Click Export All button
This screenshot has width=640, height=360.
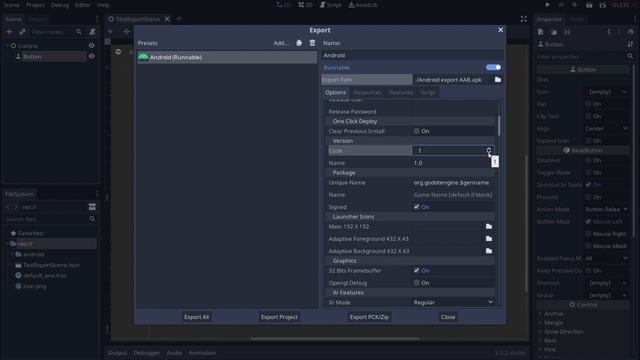pos(196,317)
